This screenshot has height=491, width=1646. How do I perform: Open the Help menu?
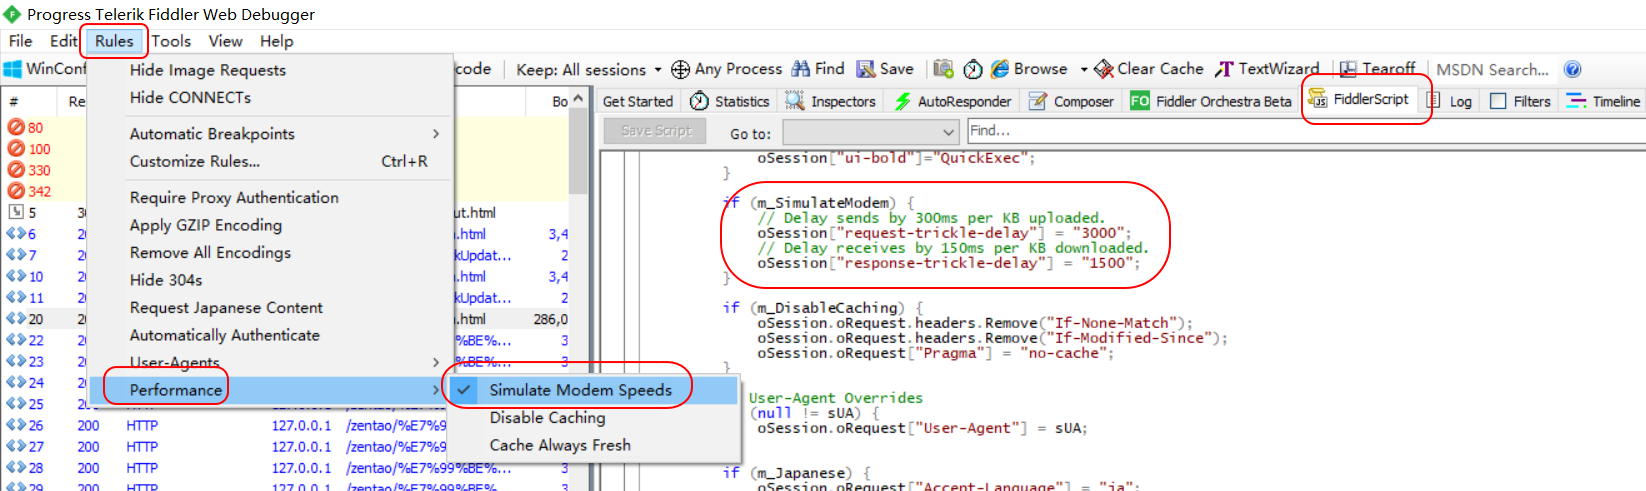[x=277, y=41]
